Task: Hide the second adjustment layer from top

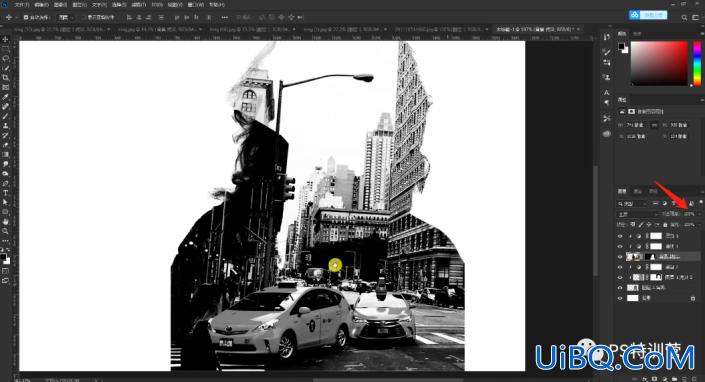Action: click(x=620, y=246)
